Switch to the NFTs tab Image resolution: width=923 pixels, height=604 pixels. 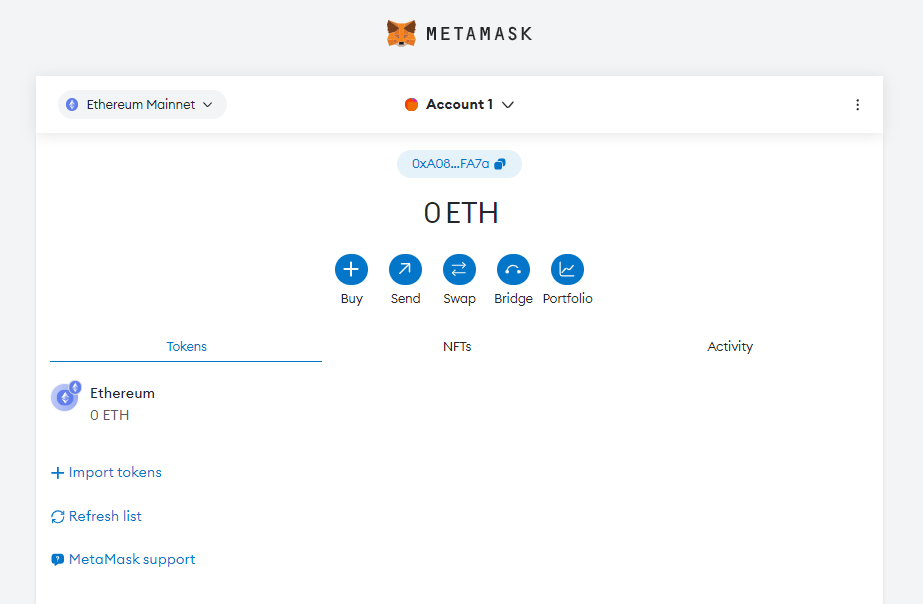click(x=457, y=347)
